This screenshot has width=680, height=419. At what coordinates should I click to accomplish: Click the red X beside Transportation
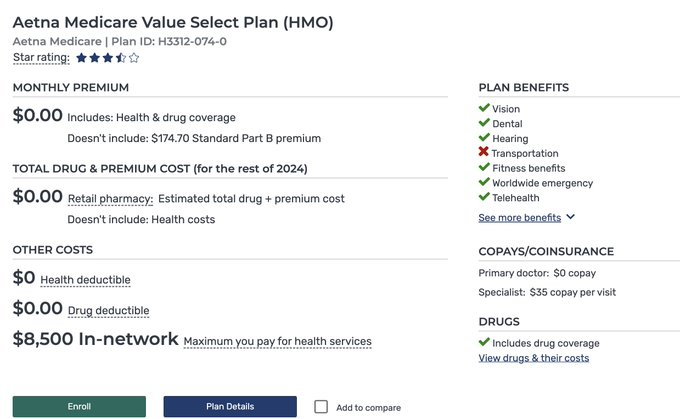484,153
